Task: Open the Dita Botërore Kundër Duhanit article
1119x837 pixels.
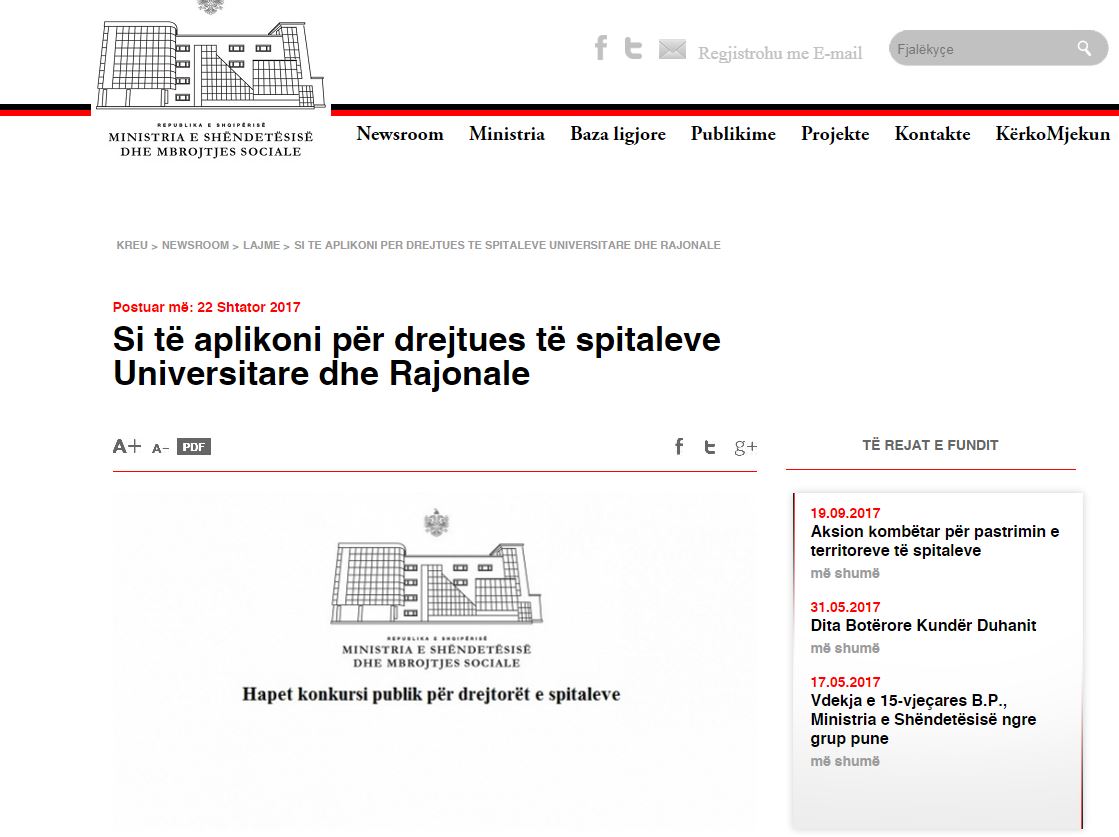Action: click(x=923, y=626)
